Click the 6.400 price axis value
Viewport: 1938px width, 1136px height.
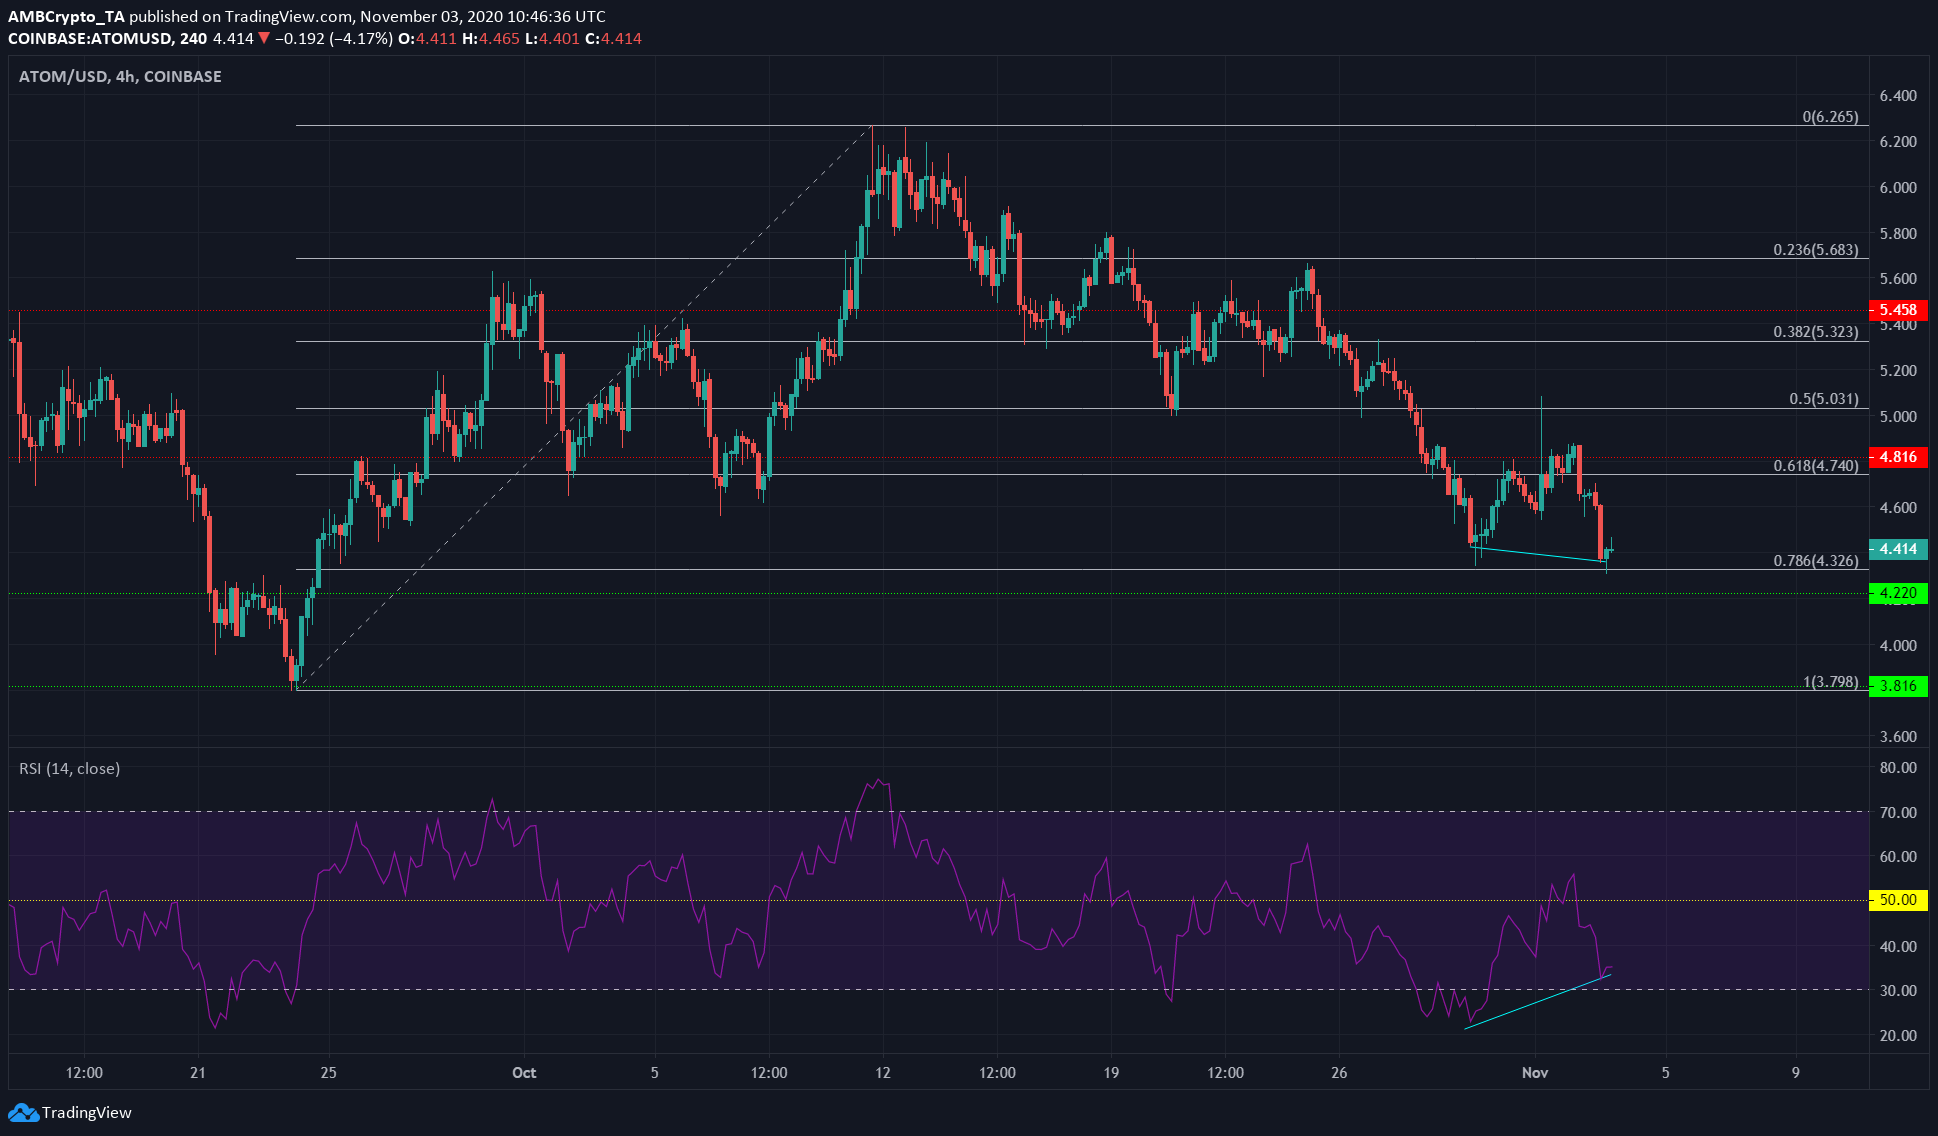(1898, 96)
